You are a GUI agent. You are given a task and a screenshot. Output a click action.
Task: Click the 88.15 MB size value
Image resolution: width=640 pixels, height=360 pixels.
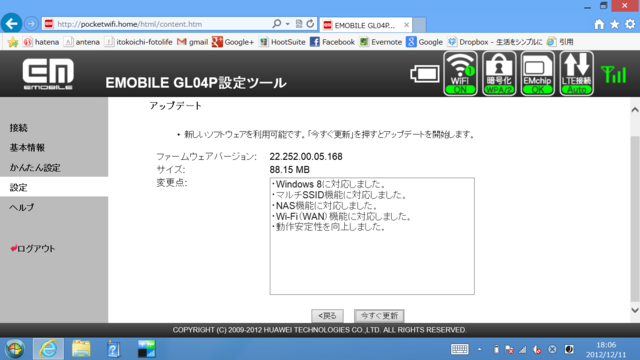[x=289, y=170]
